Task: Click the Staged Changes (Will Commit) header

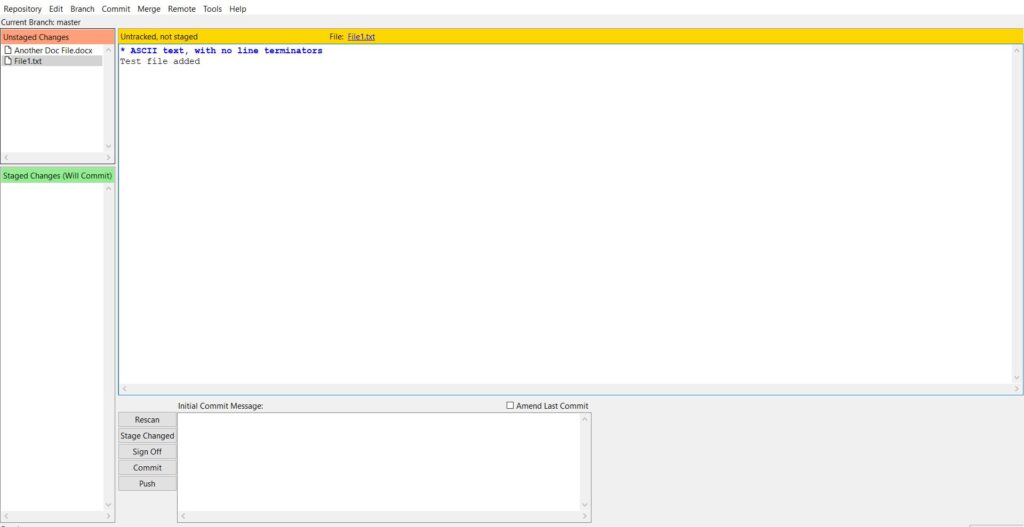Action: click(x=57, y=176)
